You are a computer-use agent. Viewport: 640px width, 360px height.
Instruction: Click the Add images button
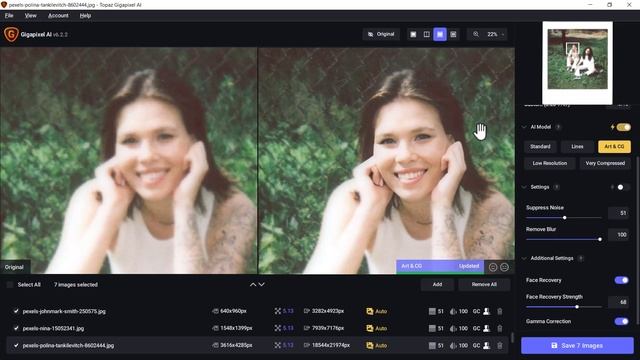tap(437, 284)
